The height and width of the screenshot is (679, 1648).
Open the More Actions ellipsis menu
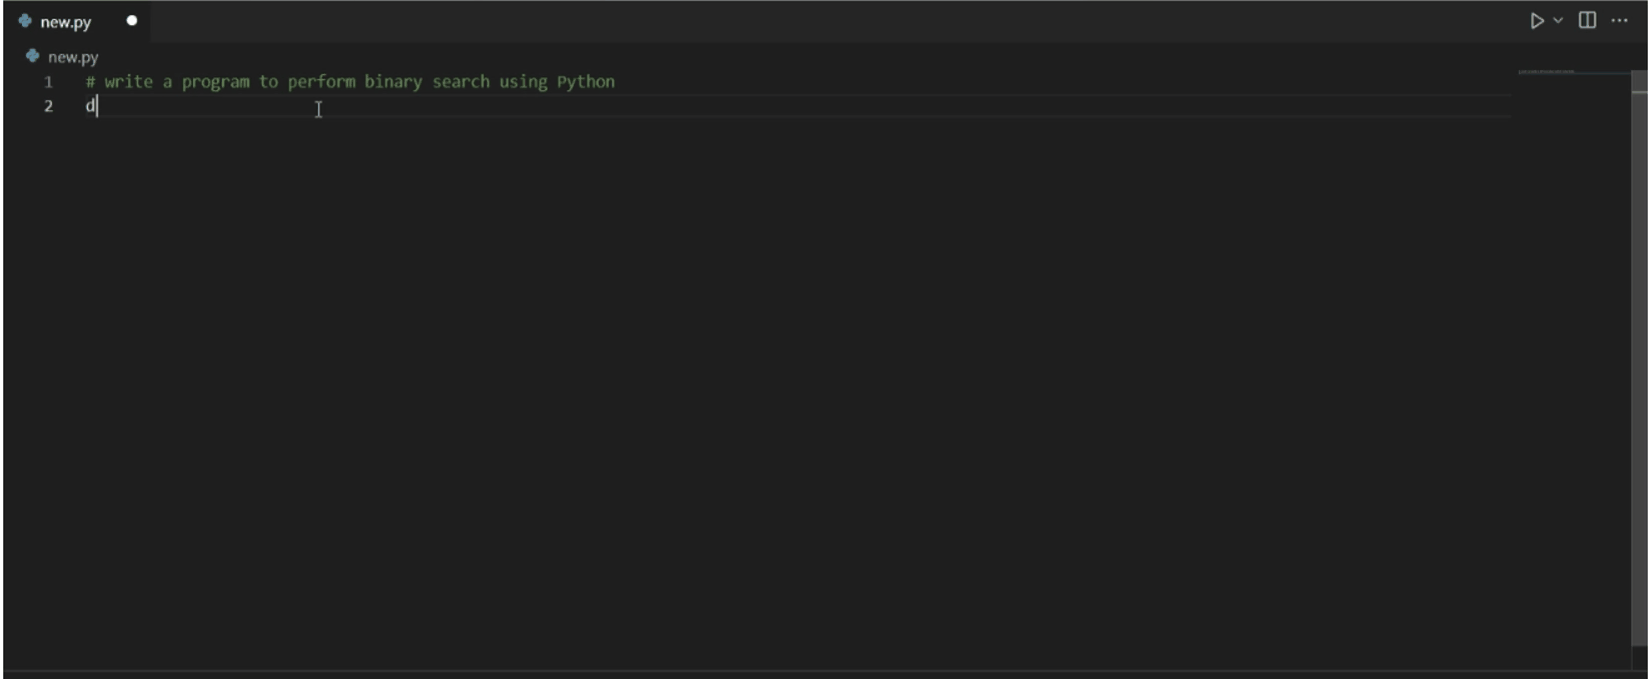pos(1620,21)
